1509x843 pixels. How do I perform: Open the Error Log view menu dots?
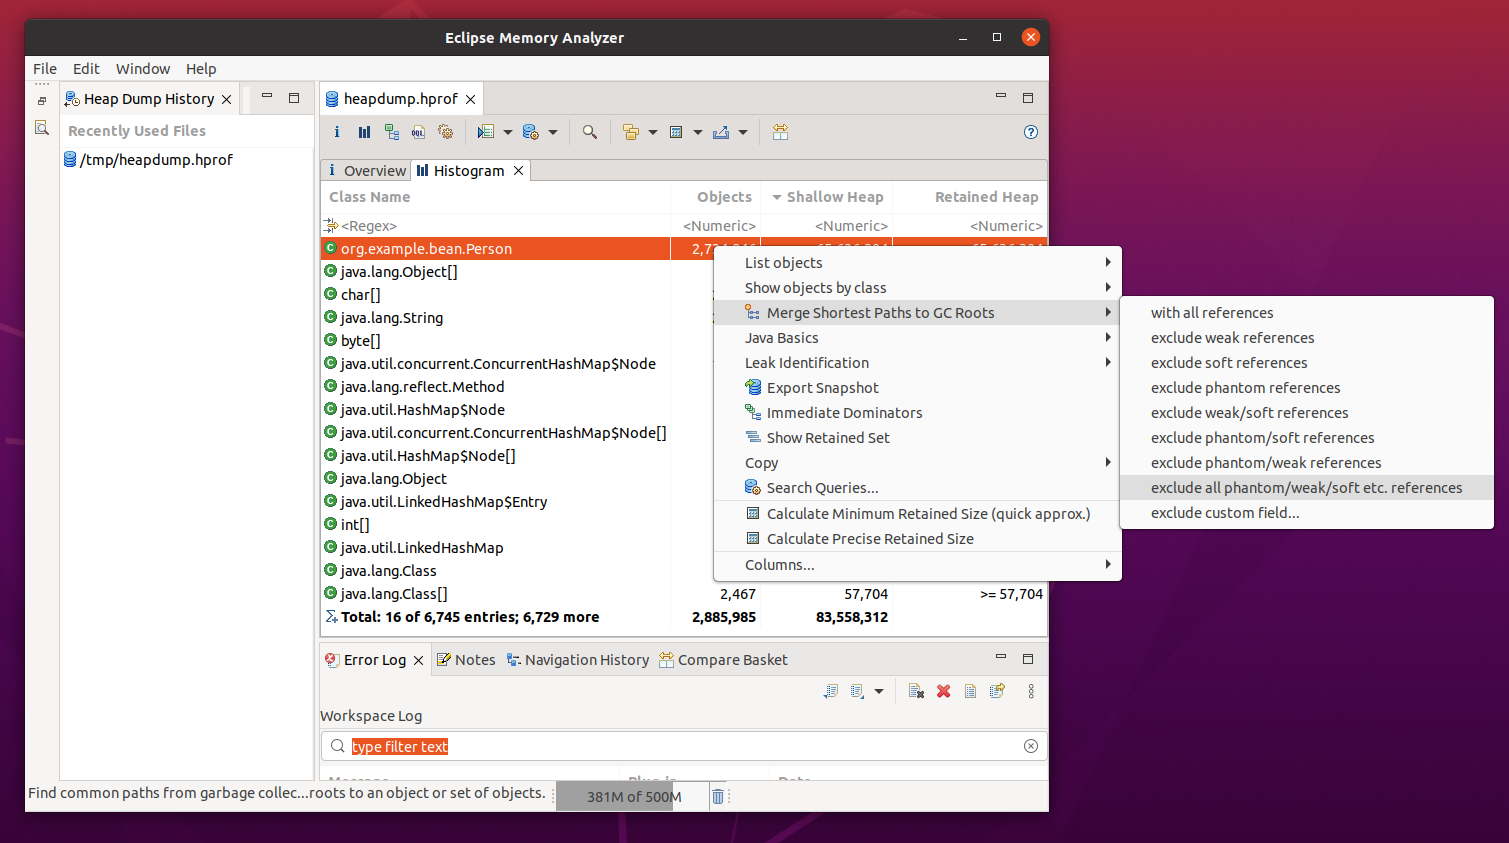1031,691
